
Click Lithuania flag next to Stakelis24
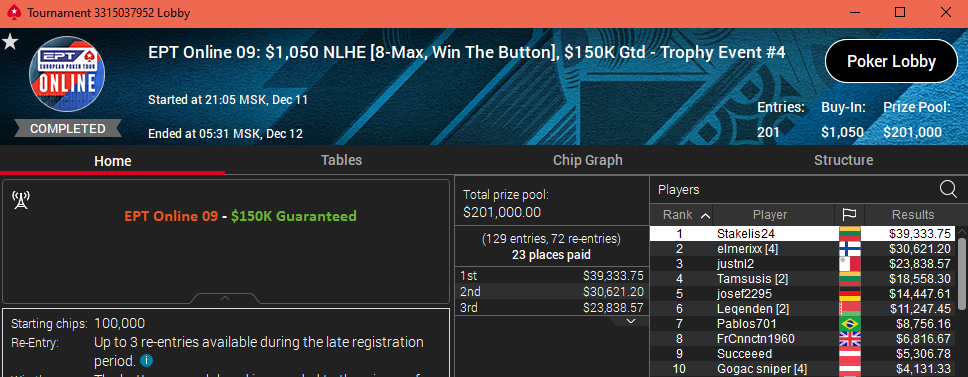[x=849, y=234]
